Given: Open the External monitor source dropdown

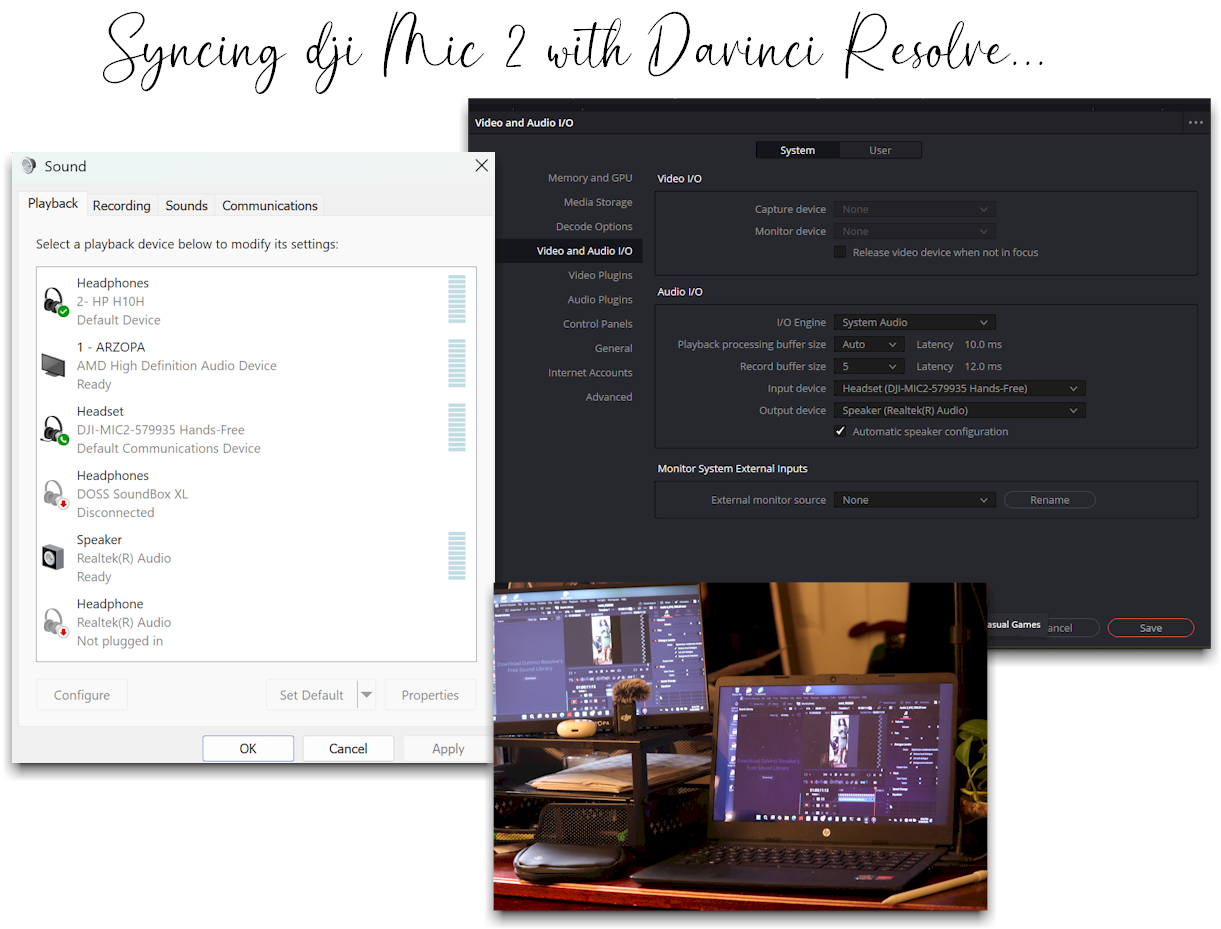Looking at the screenshot, I should click(915, 500).
